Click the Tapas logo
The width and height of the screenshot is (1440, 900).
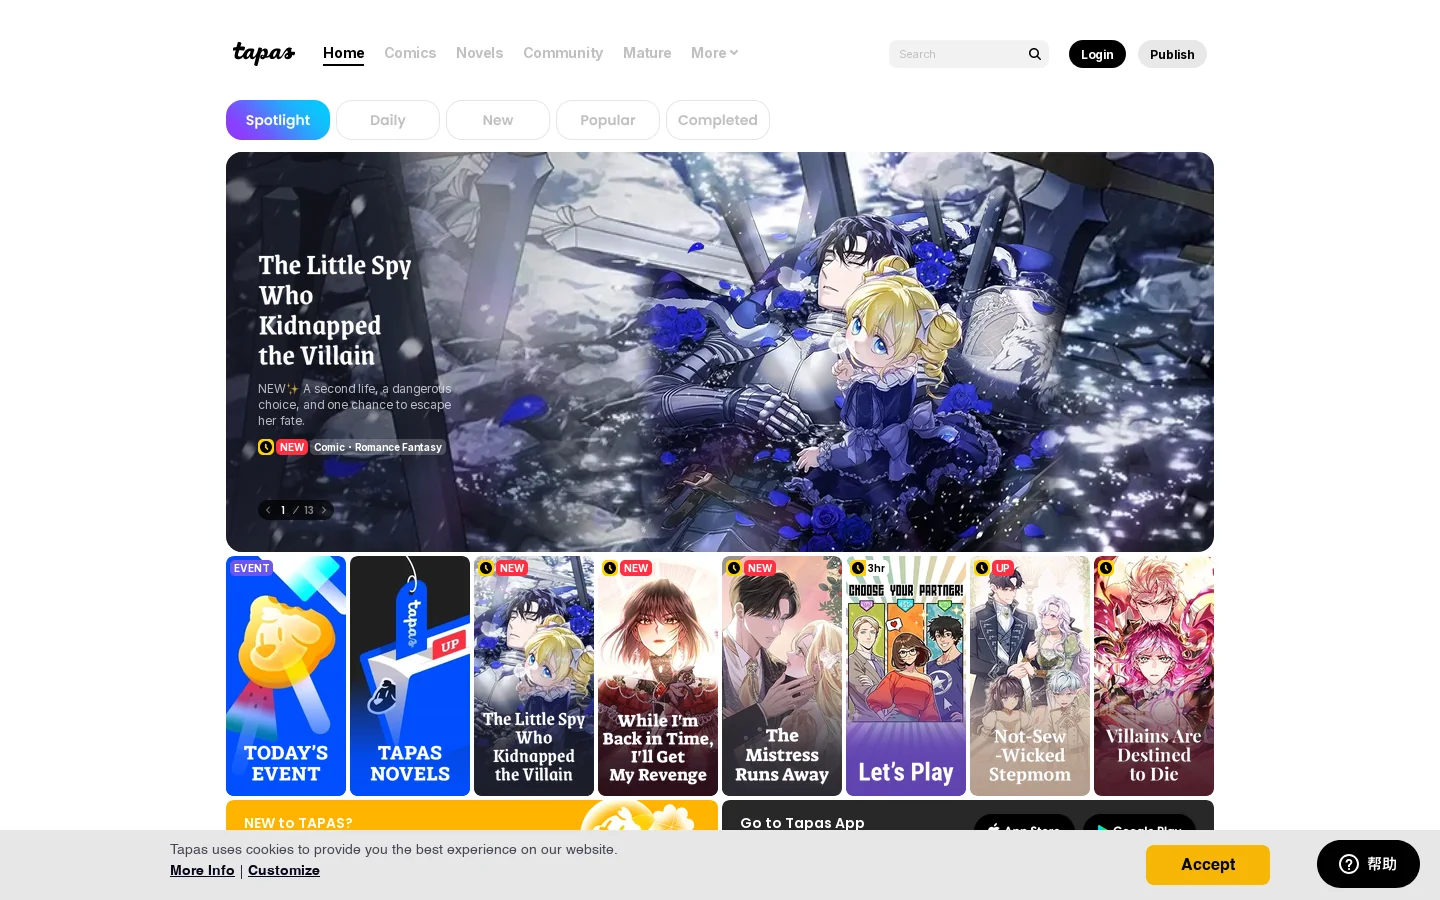264,53
